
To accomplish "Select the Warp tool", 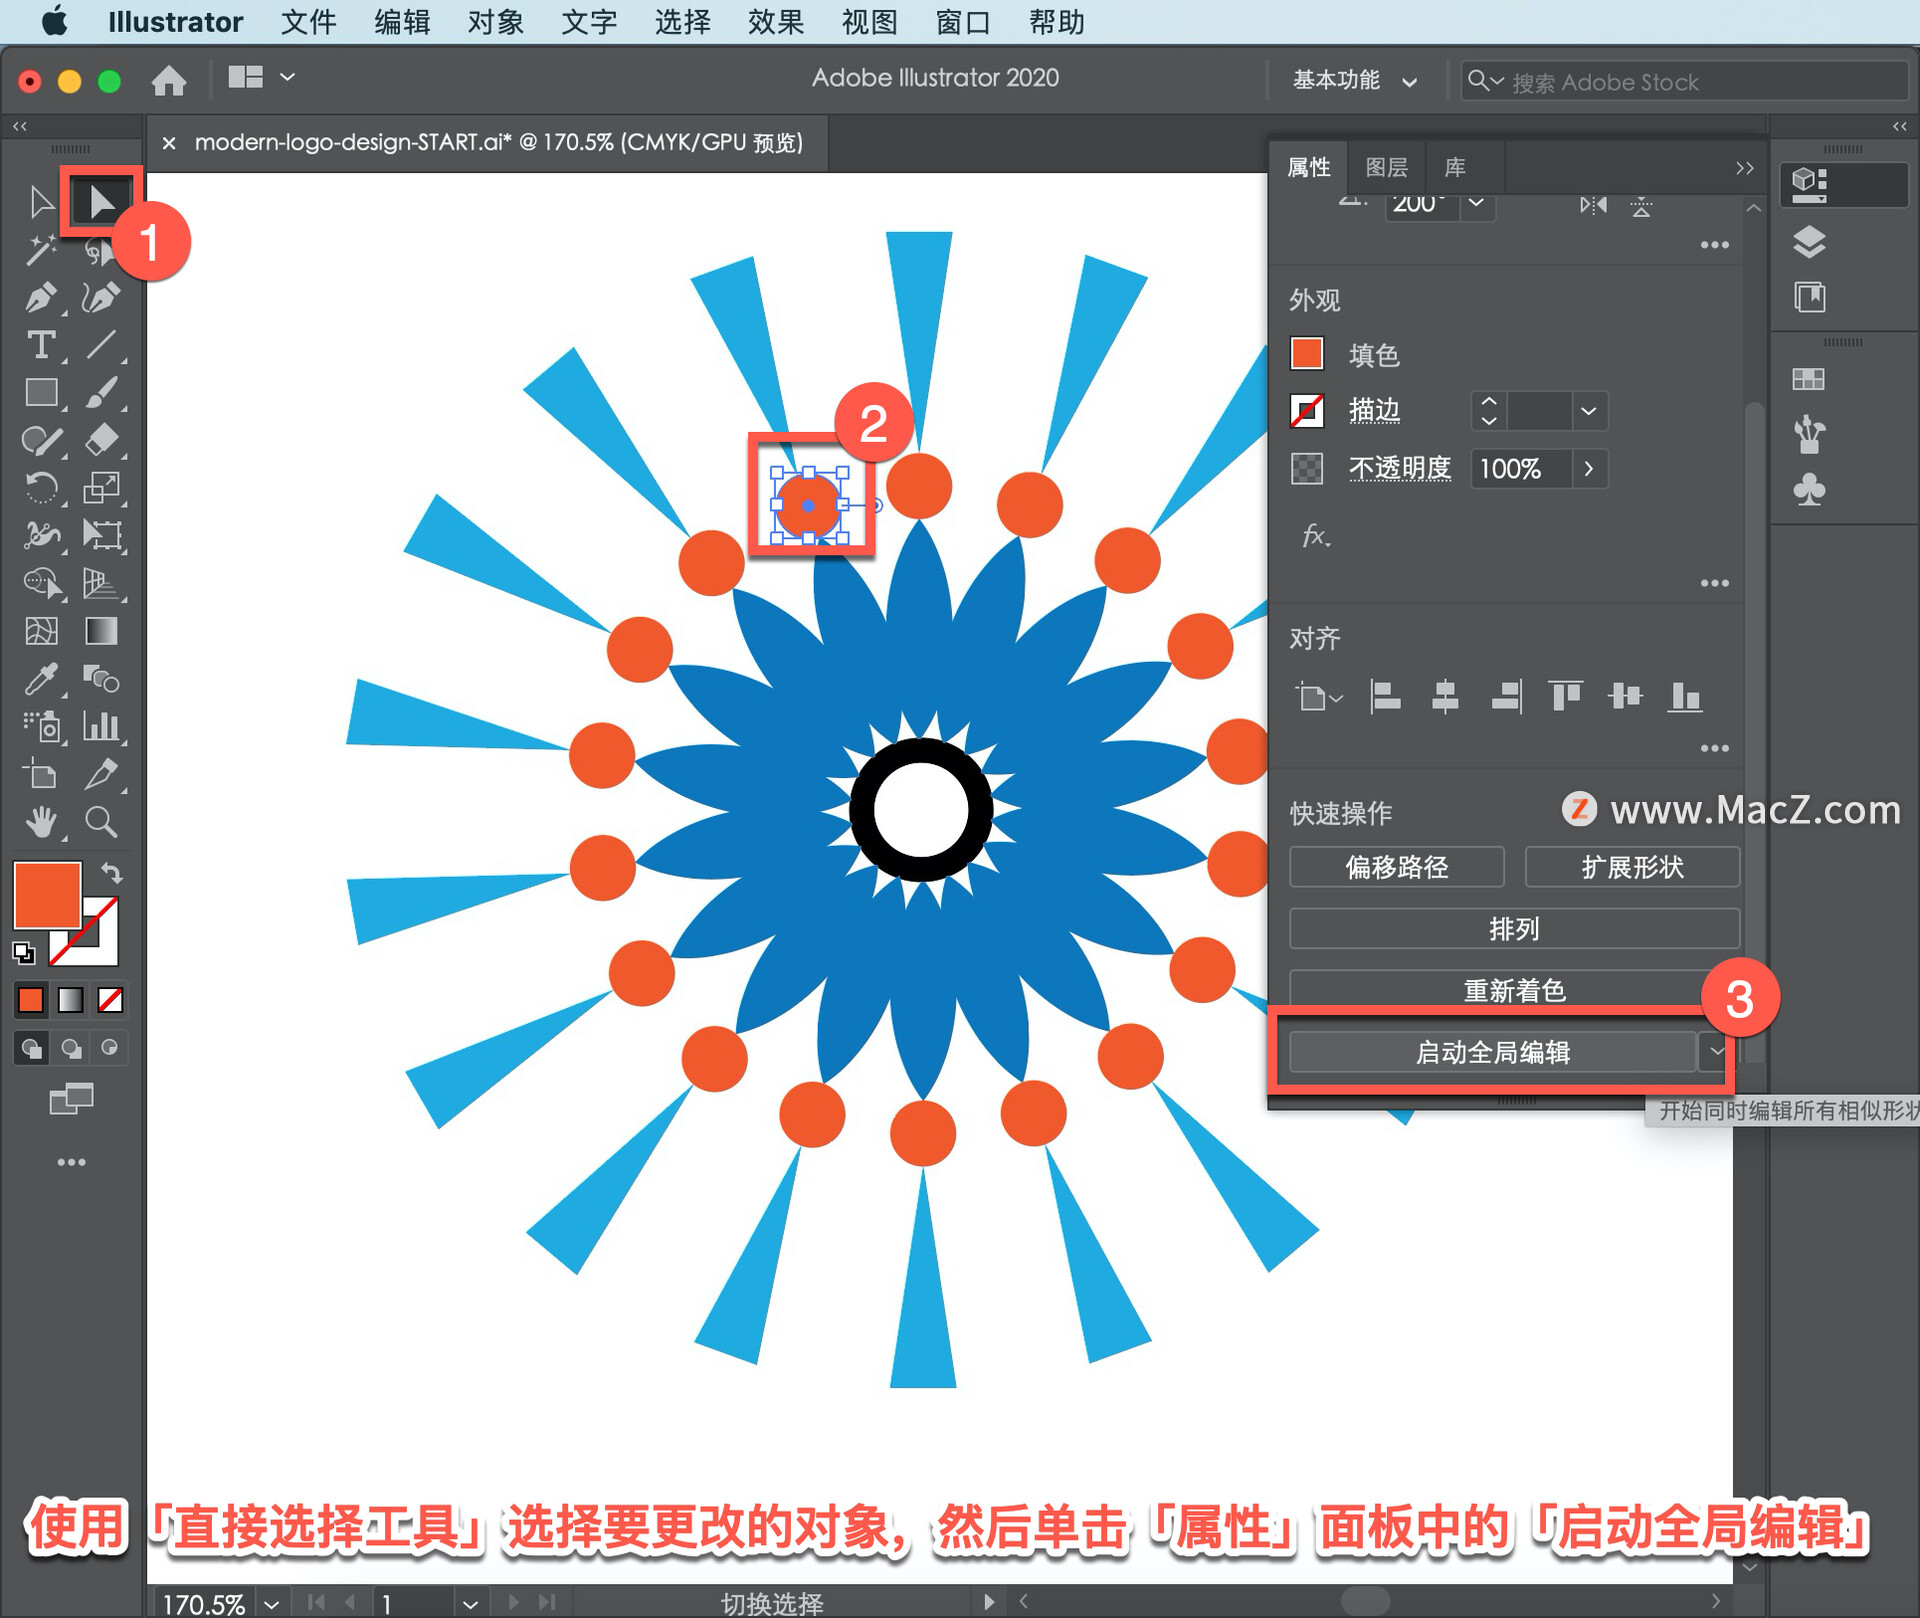I will 41,535.
